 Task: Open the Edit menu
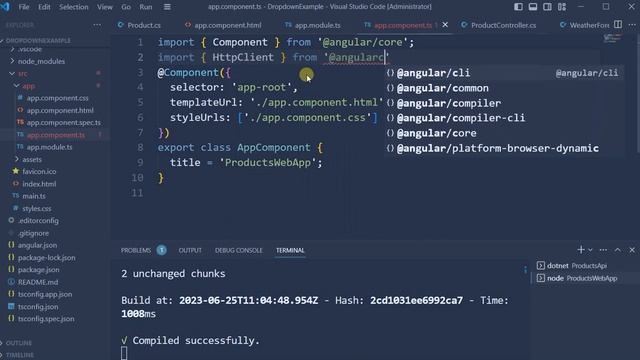[44, 7]
